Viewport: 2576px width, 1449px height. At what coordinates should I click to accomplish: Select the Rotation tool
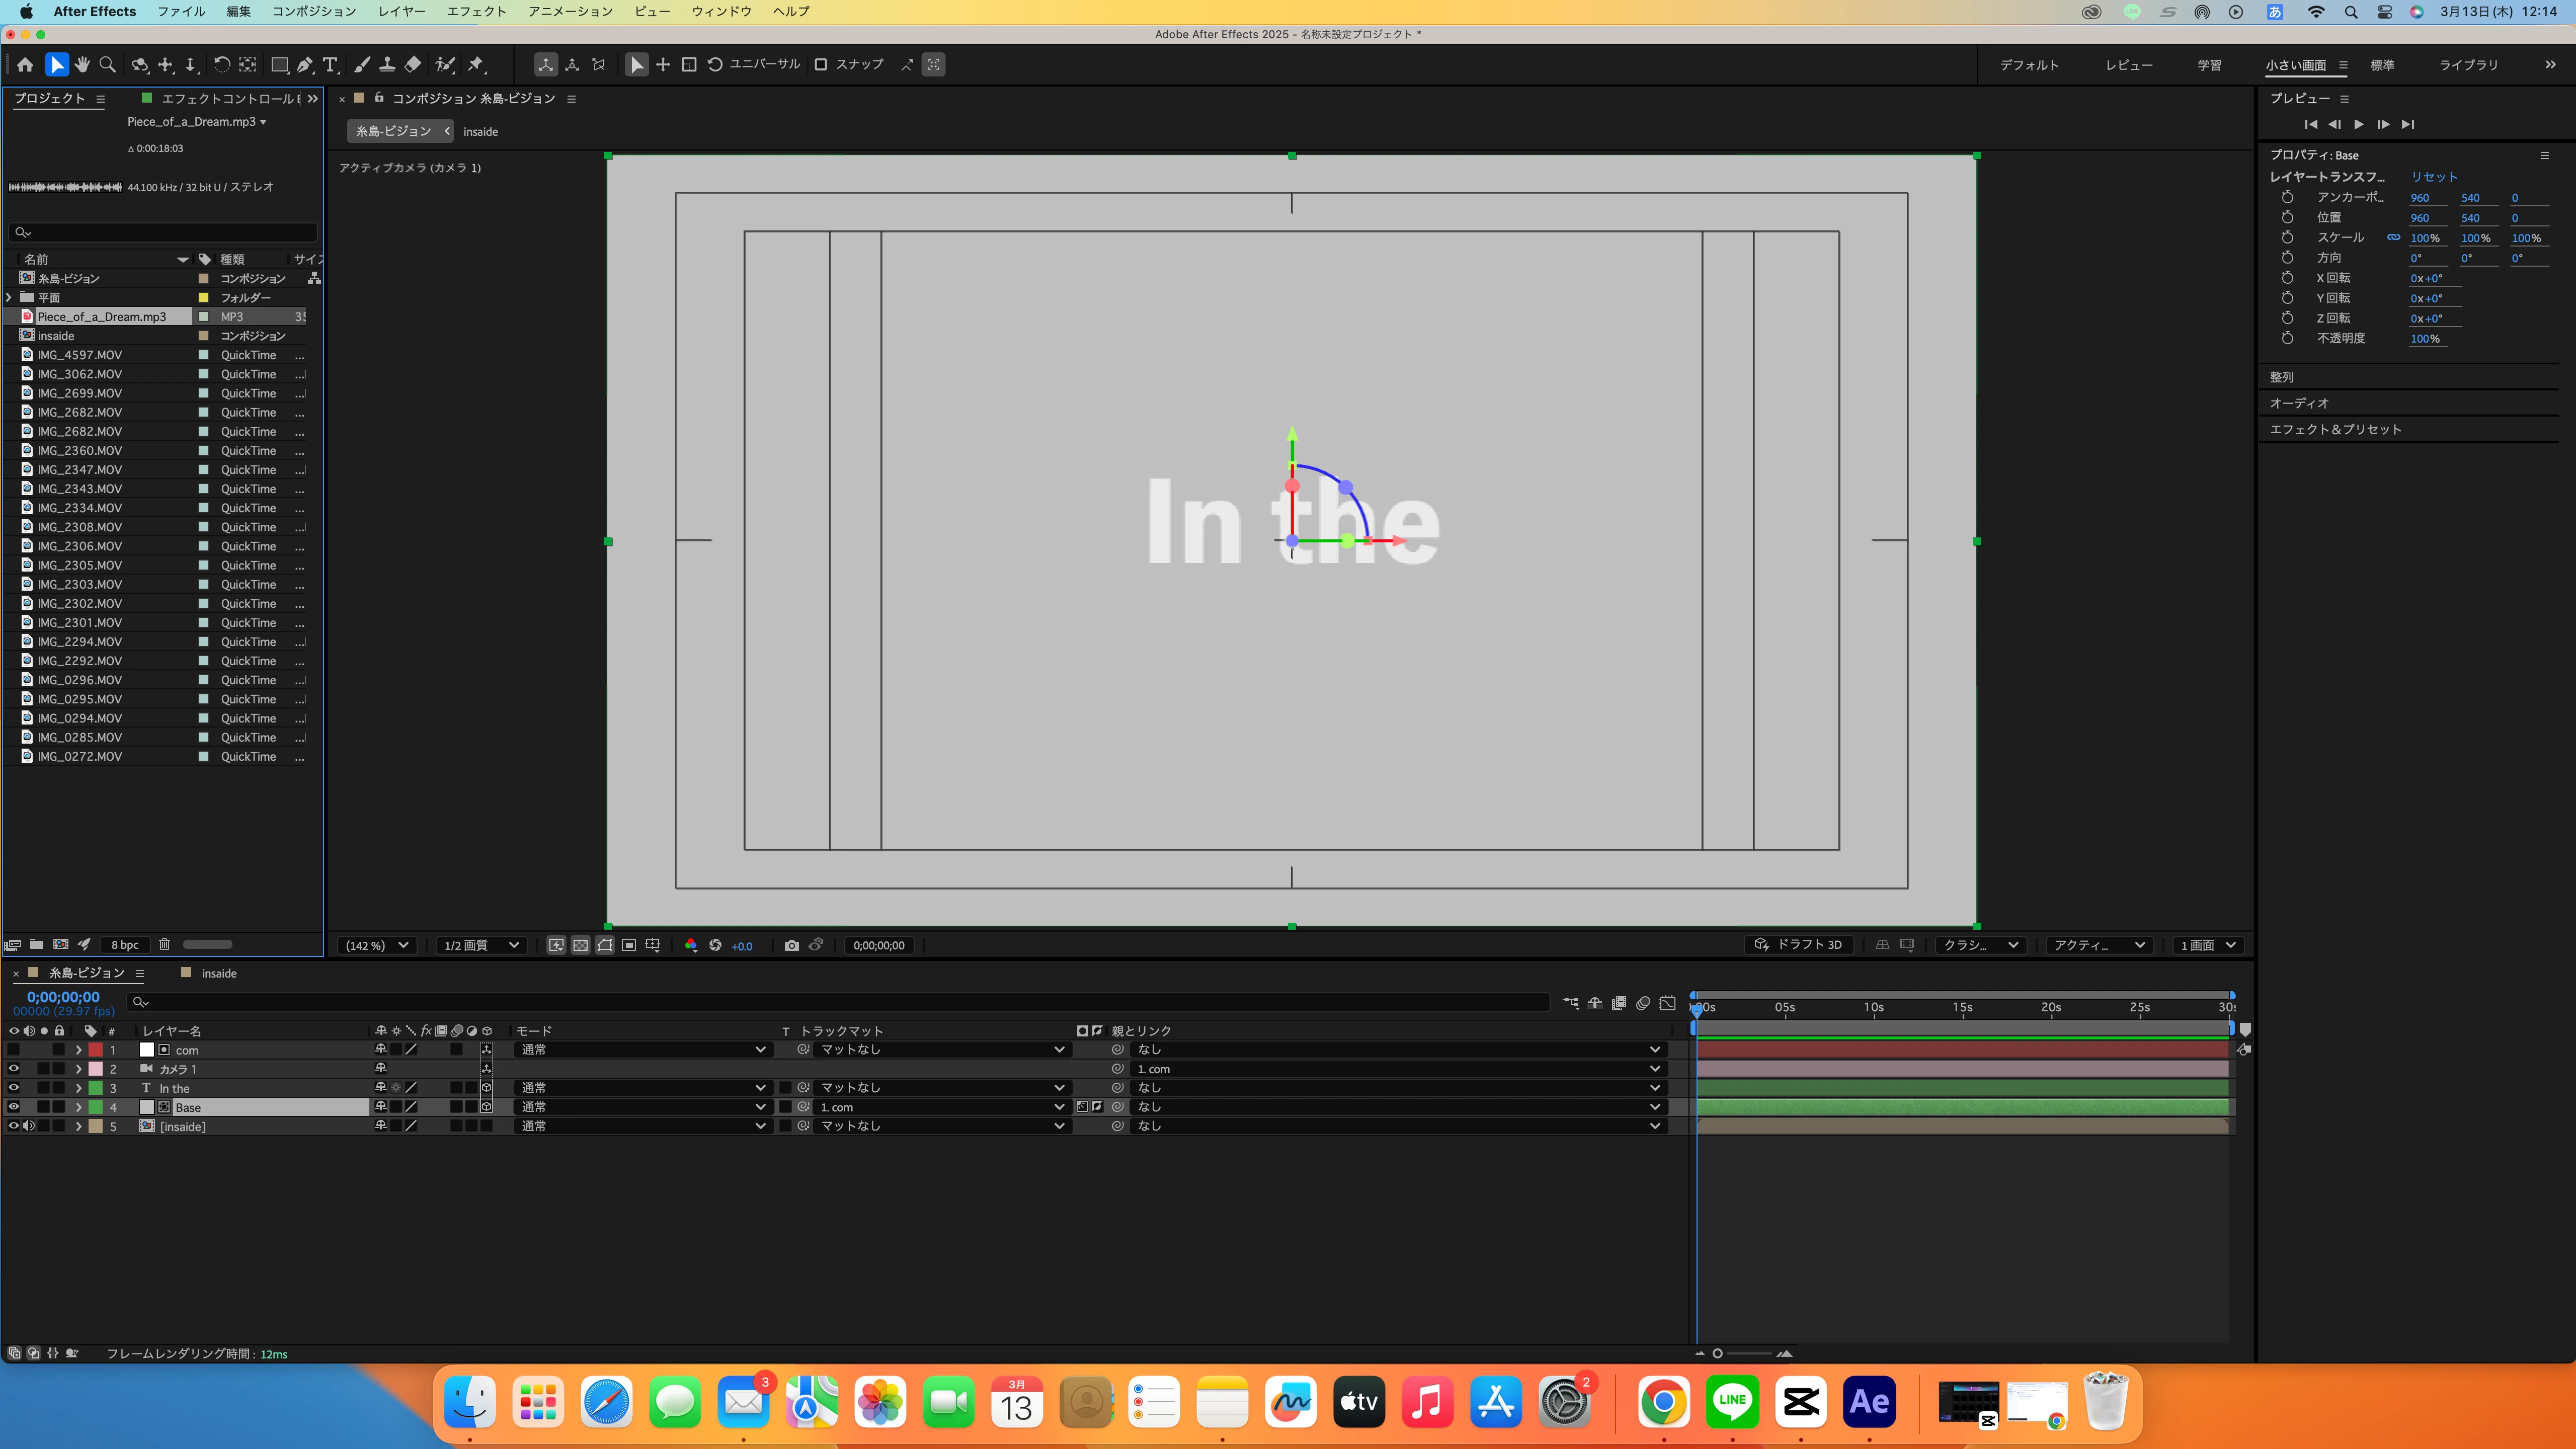tap(222, 65)
